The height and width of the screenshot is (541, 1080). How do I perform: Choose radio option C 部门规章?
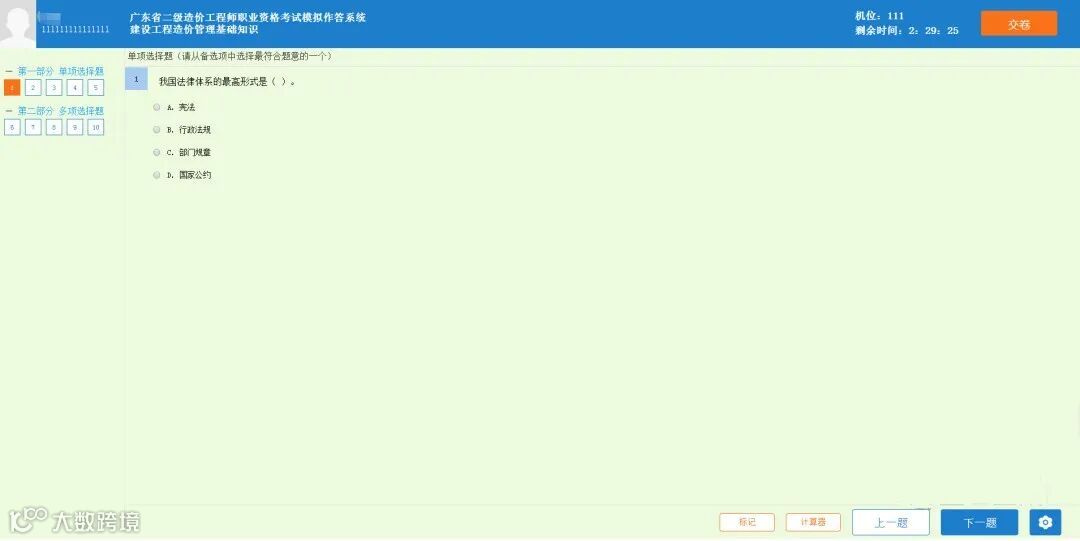point(156,152)
